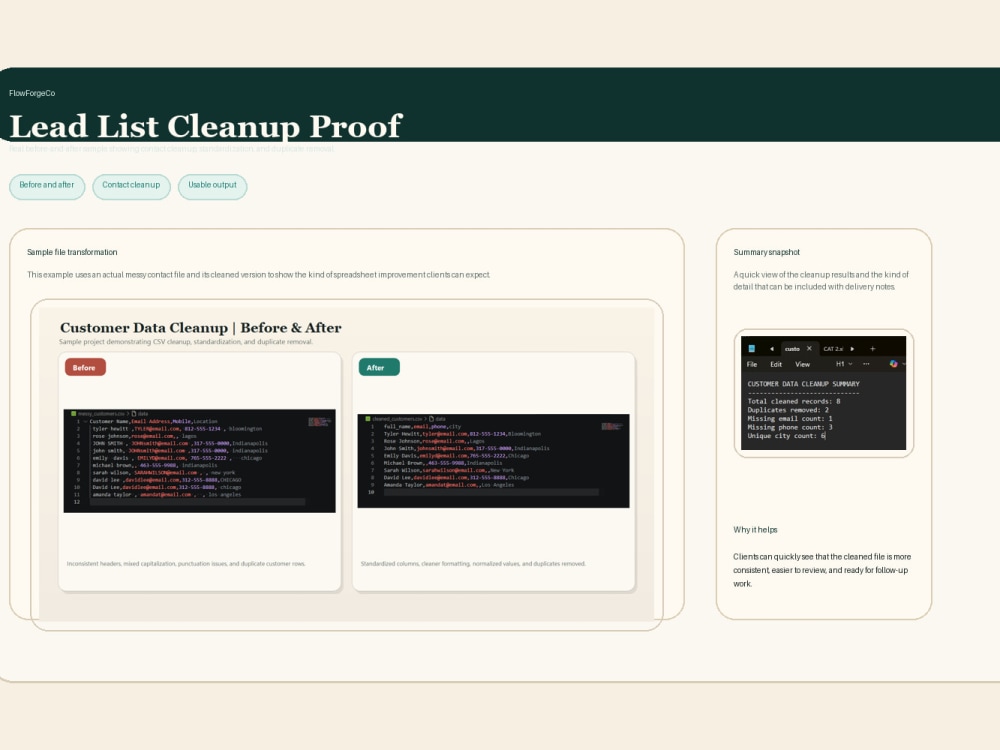Screen dimensions: 1000x750
Task: Open the Before messy CSV screenshot
Action: [x=200, y=460]
